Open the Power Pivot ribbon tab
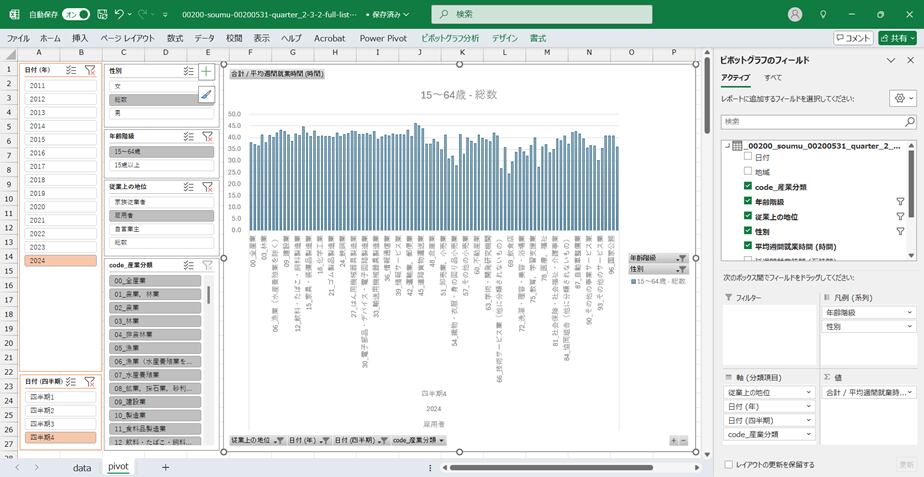Screen dimensions: 924x477 coord(383,38)
